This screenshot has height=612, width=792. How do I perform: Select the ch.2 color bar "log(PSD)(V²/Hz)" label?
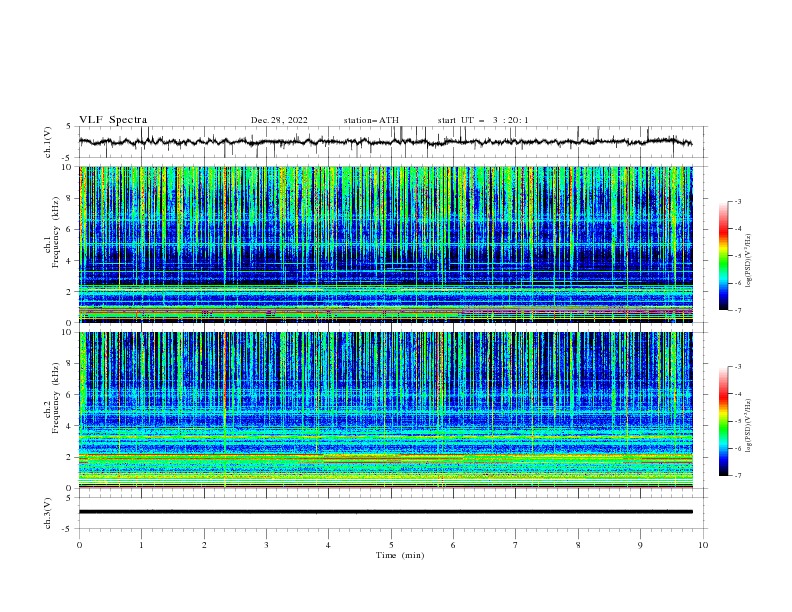click(x=749, y=426)
